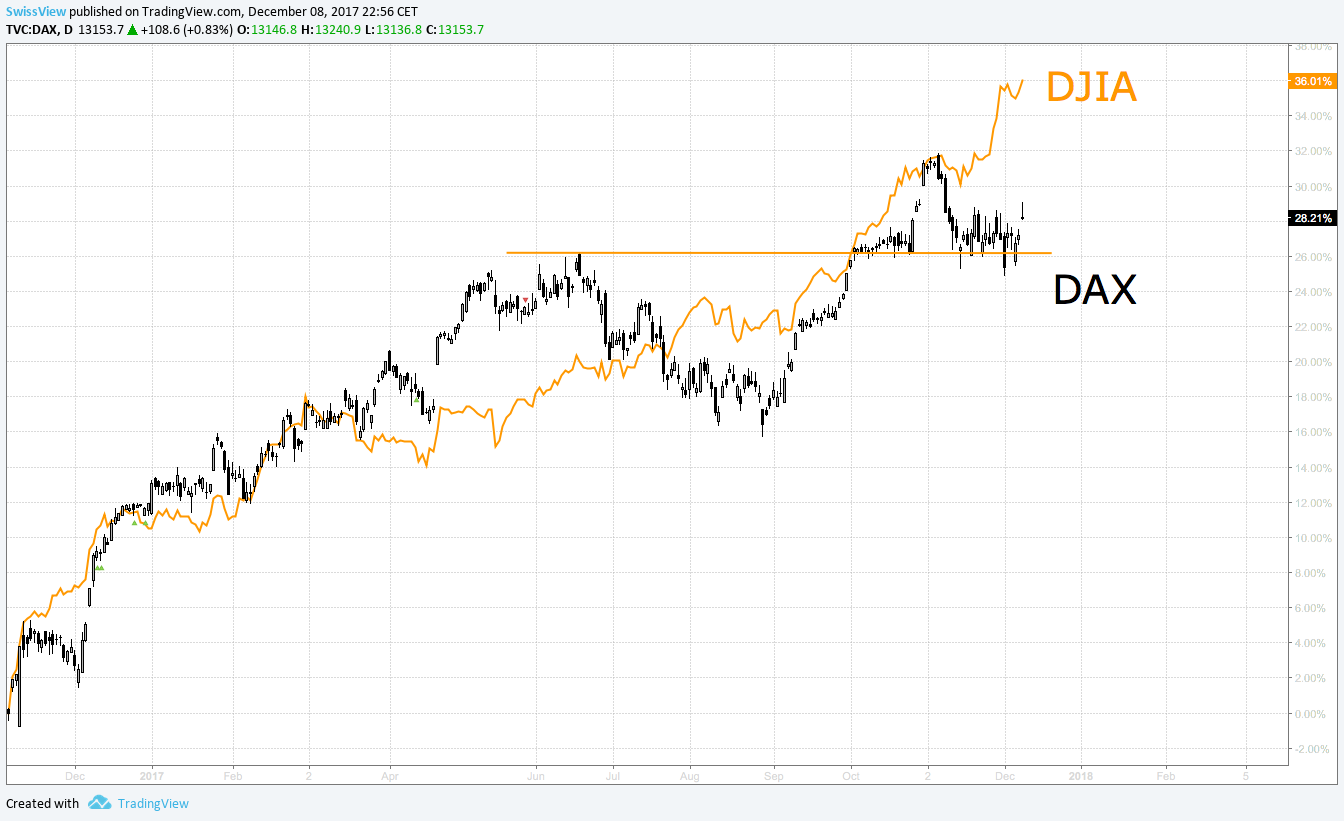Click the L:13136.8 low value
This screenshot has height=821, width=1344.
point(392,29)
